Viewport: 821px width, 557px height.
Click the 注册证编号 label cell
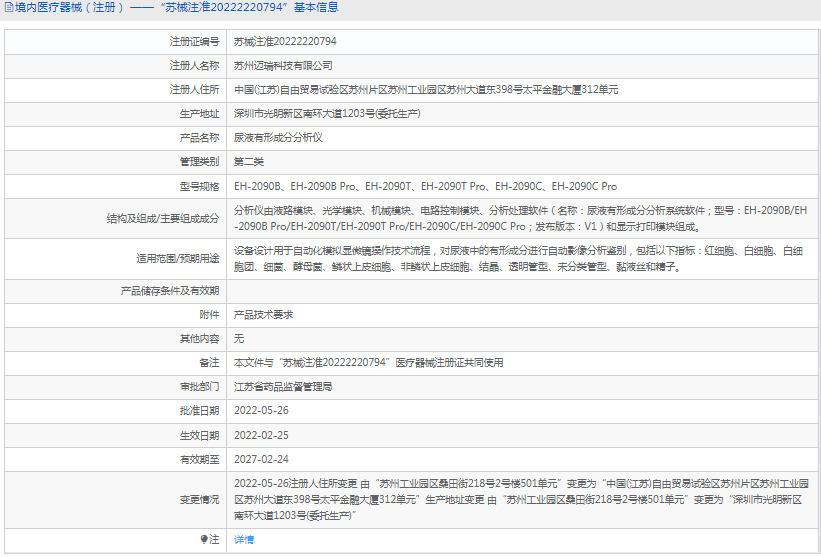194,42
